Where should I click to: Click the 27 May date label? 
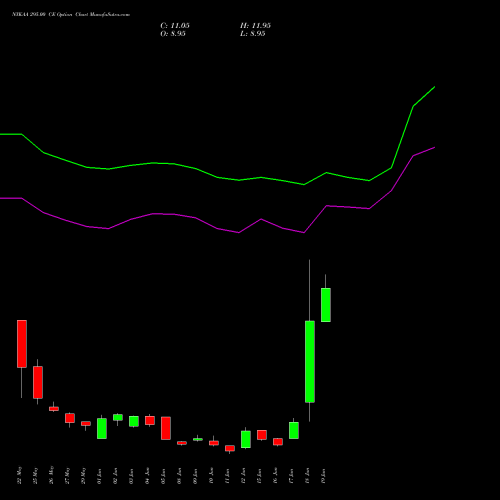coord(67,475)
